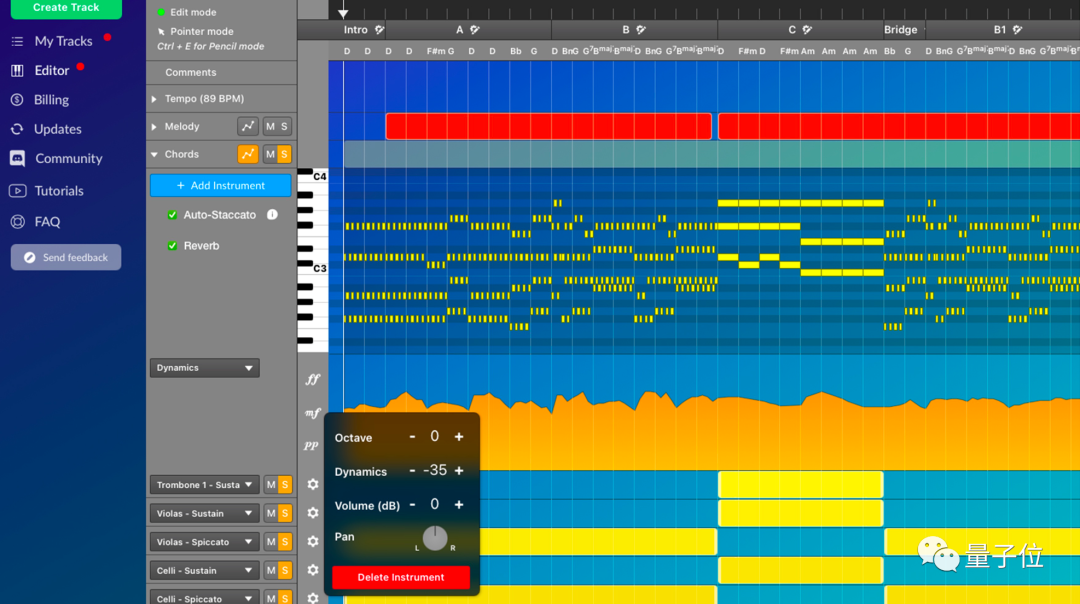Mute the Chords track

click(x=270, y=154)
